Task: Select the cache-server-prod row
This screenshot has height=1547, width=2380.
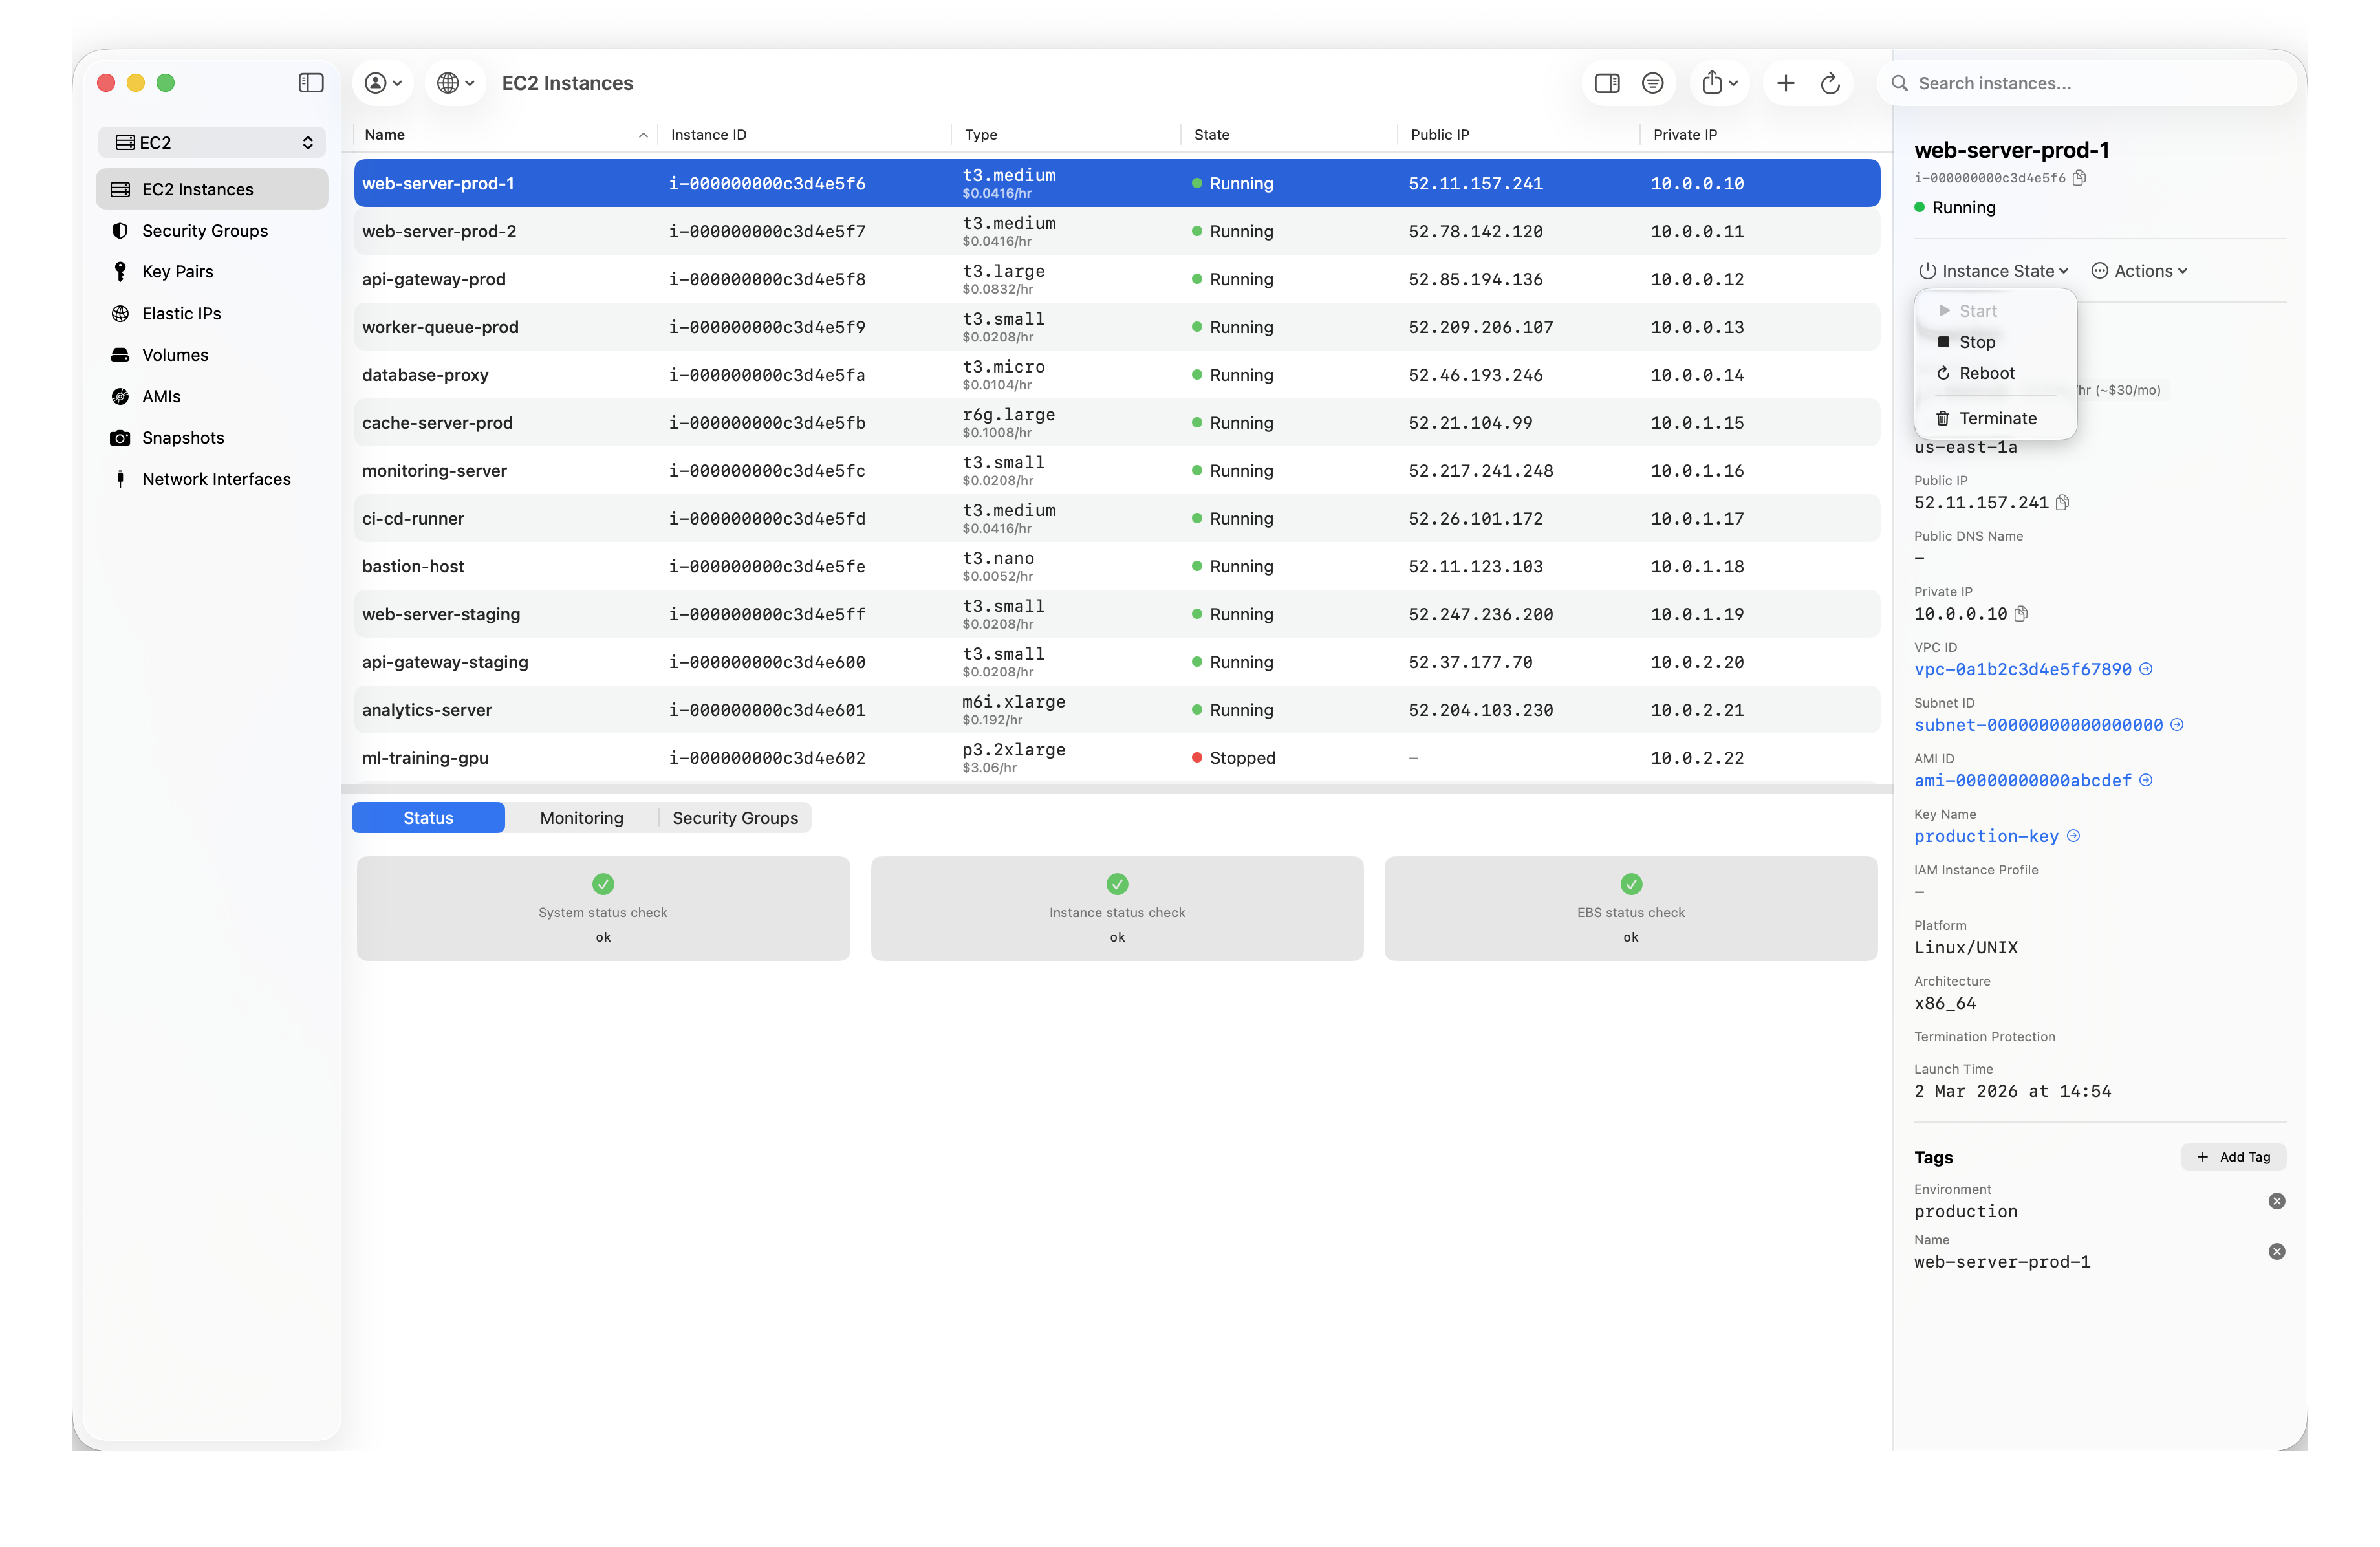Action: (1117, 423)
